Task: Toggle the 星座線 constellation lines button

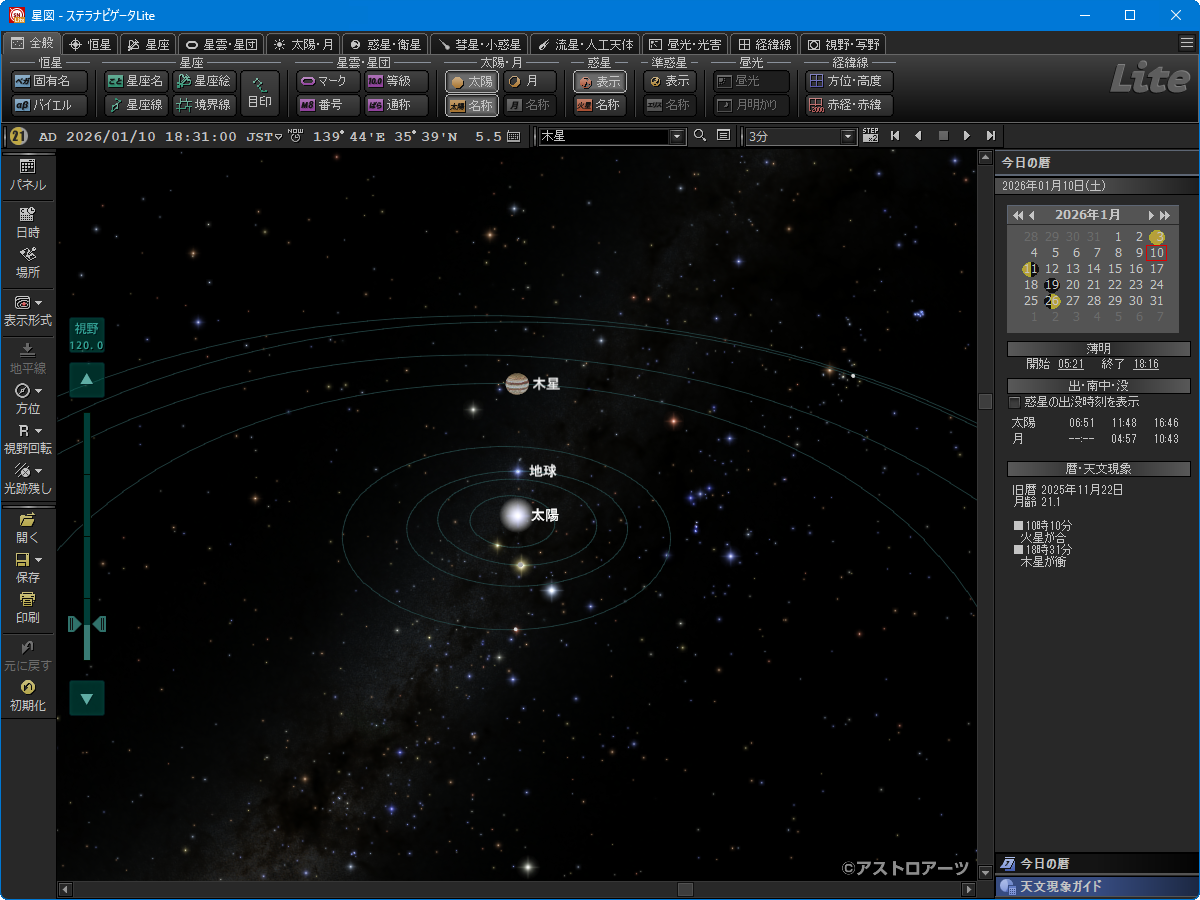Action: point(136,105)
